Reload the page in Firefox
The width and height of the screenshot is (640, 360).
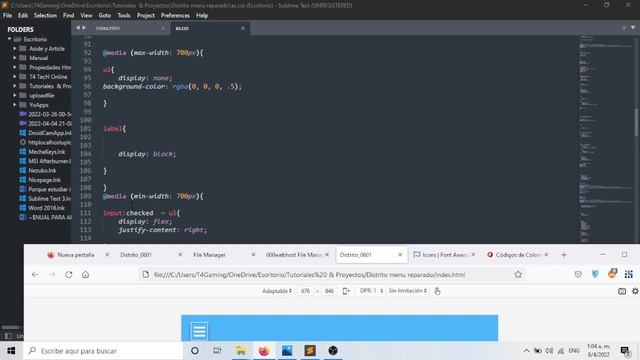pos(69,275)
